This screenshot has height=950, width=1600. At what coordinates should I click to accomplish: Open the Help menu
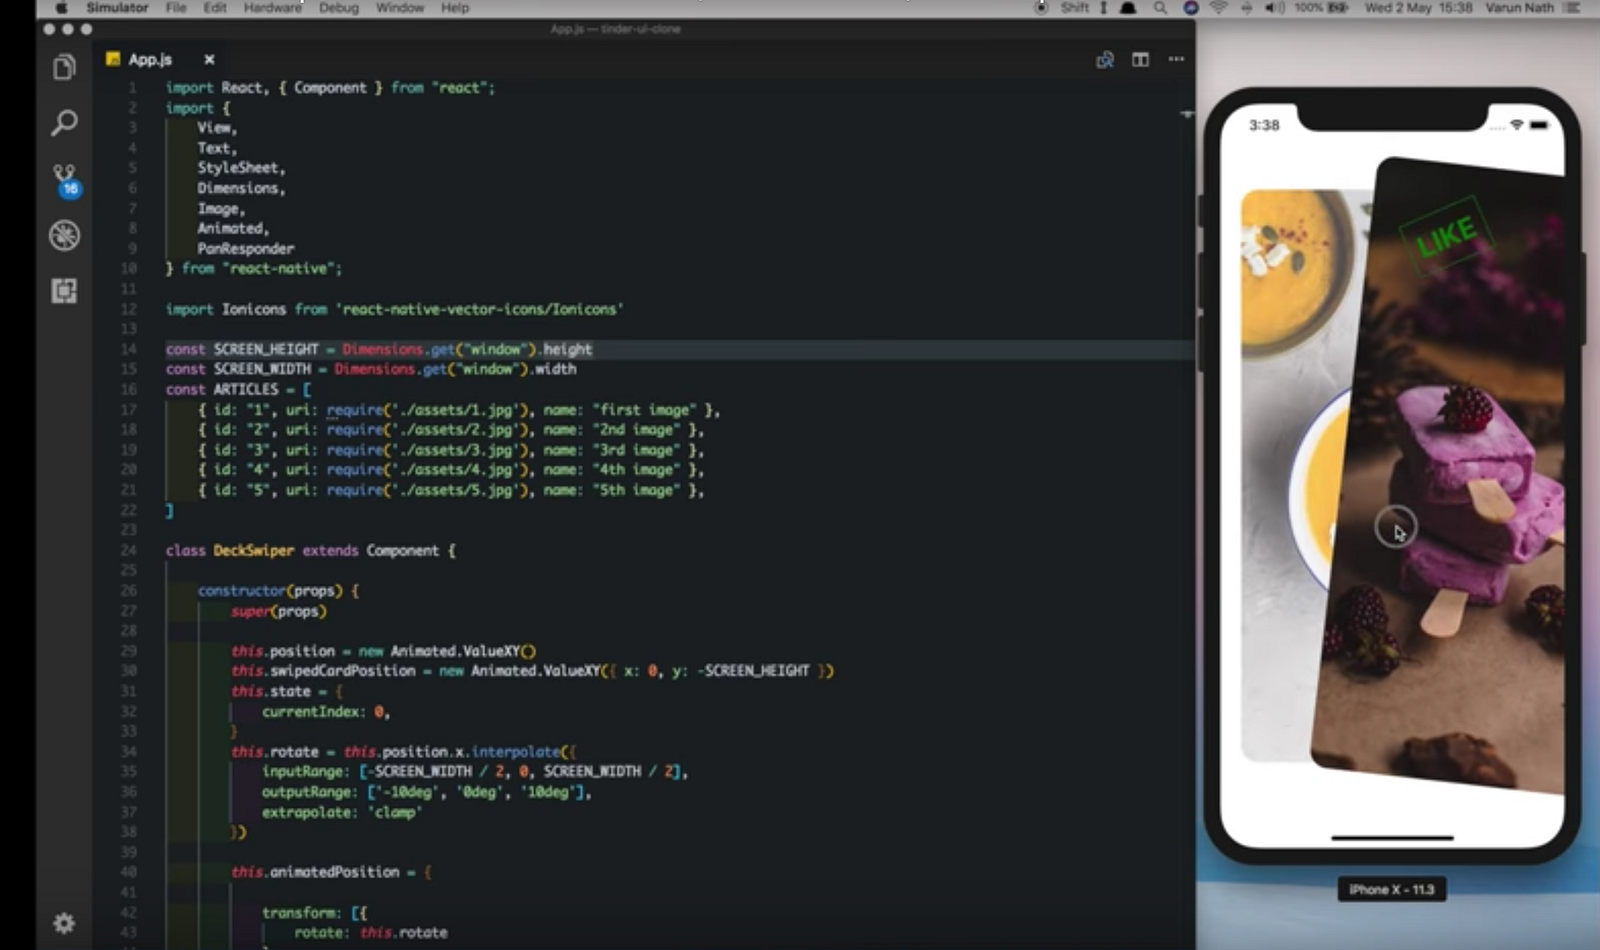click(455, 8)
